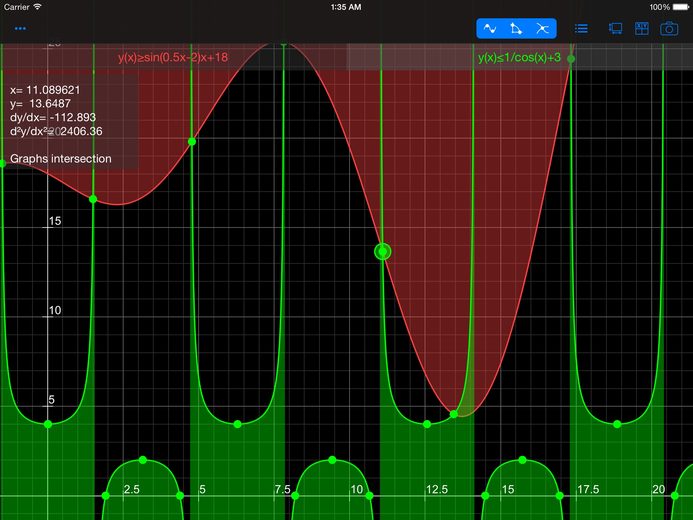Tap the x-axis root dot left of 2.5
This screenshot has width=693, height=520.
coord(106,496)
